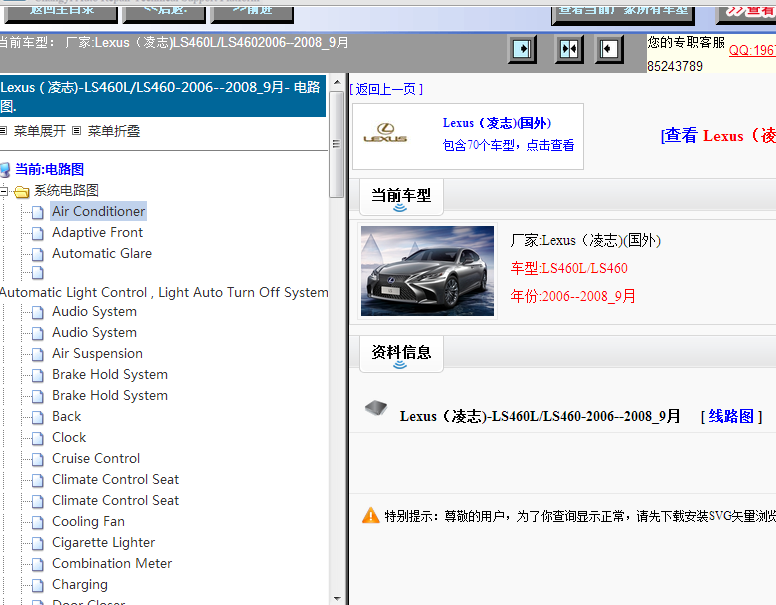Open the Clock diagram
776x605 pixels.
[69, 438]
